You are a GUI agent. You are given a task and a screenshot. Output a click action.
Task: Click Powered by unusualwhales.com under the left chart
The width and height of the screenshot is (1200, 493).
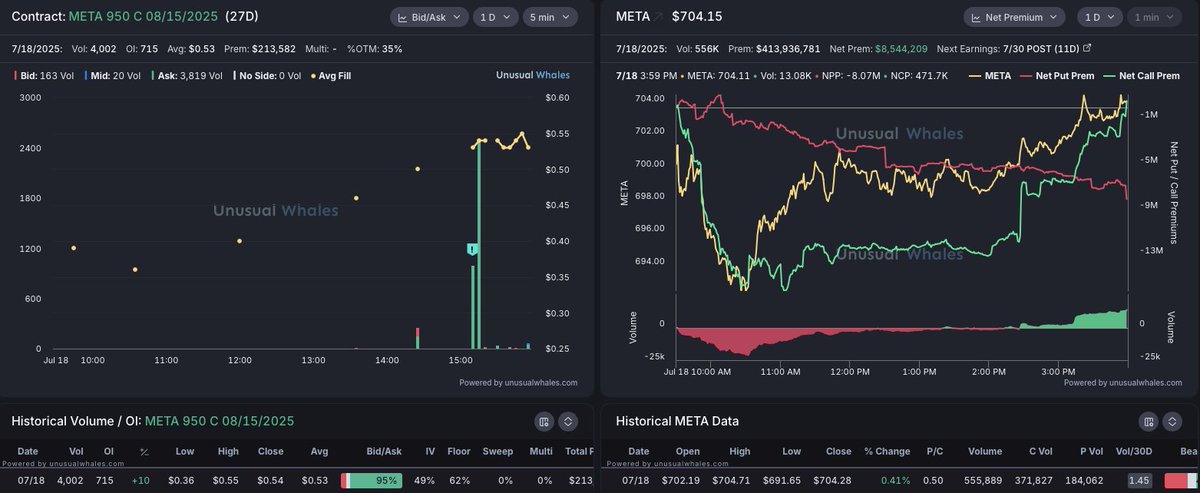[518, 382]
